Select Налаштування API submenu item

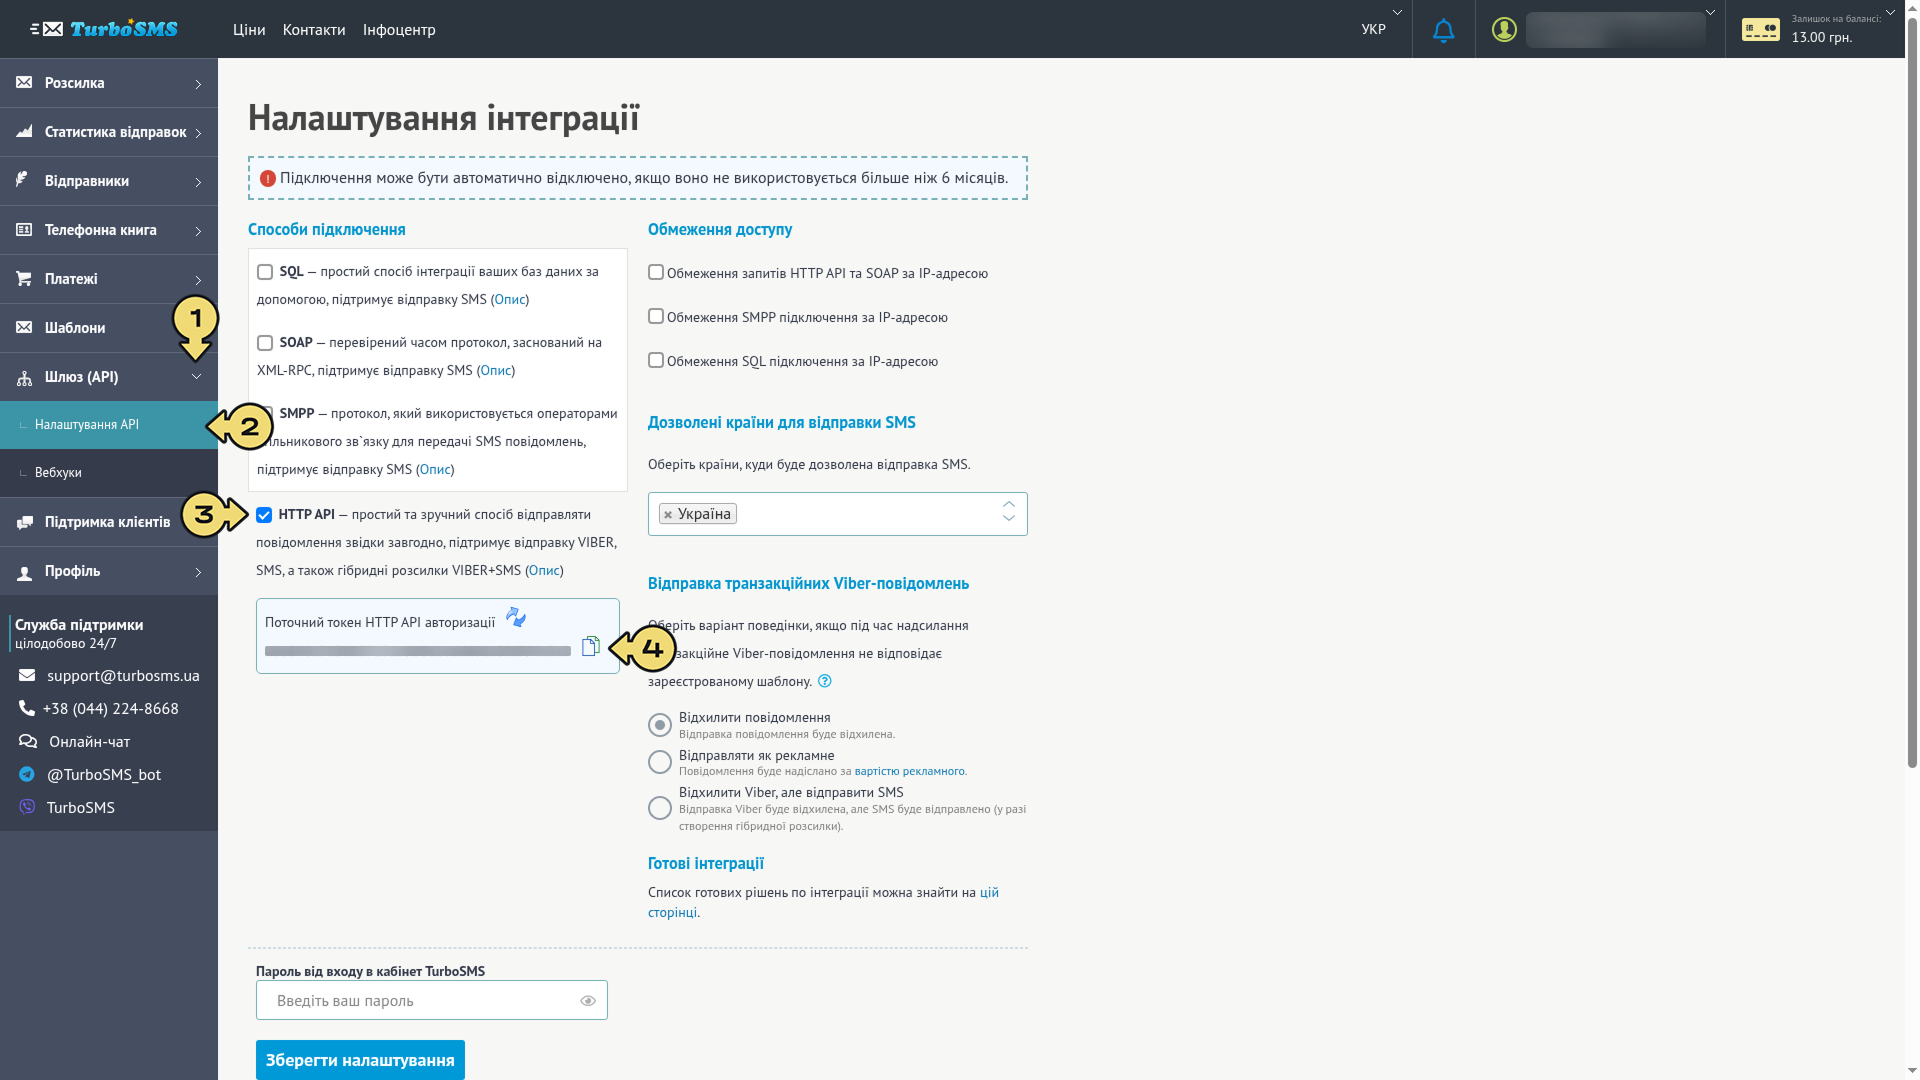tap(109, 425)
